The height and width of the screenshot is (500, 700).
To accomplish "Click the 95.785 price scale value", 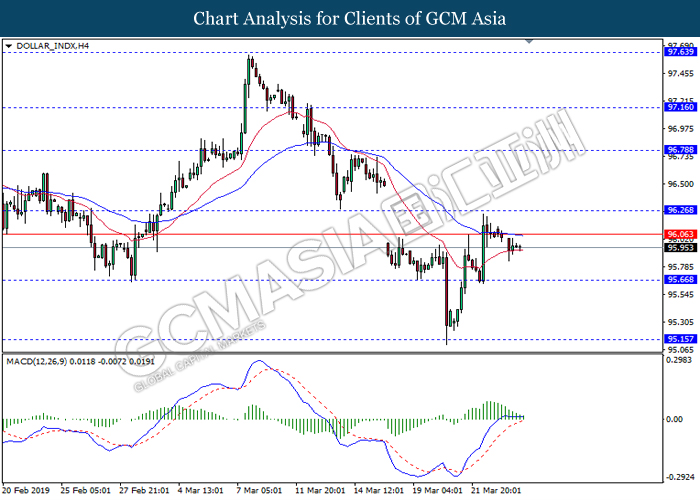I will point(680,267).
